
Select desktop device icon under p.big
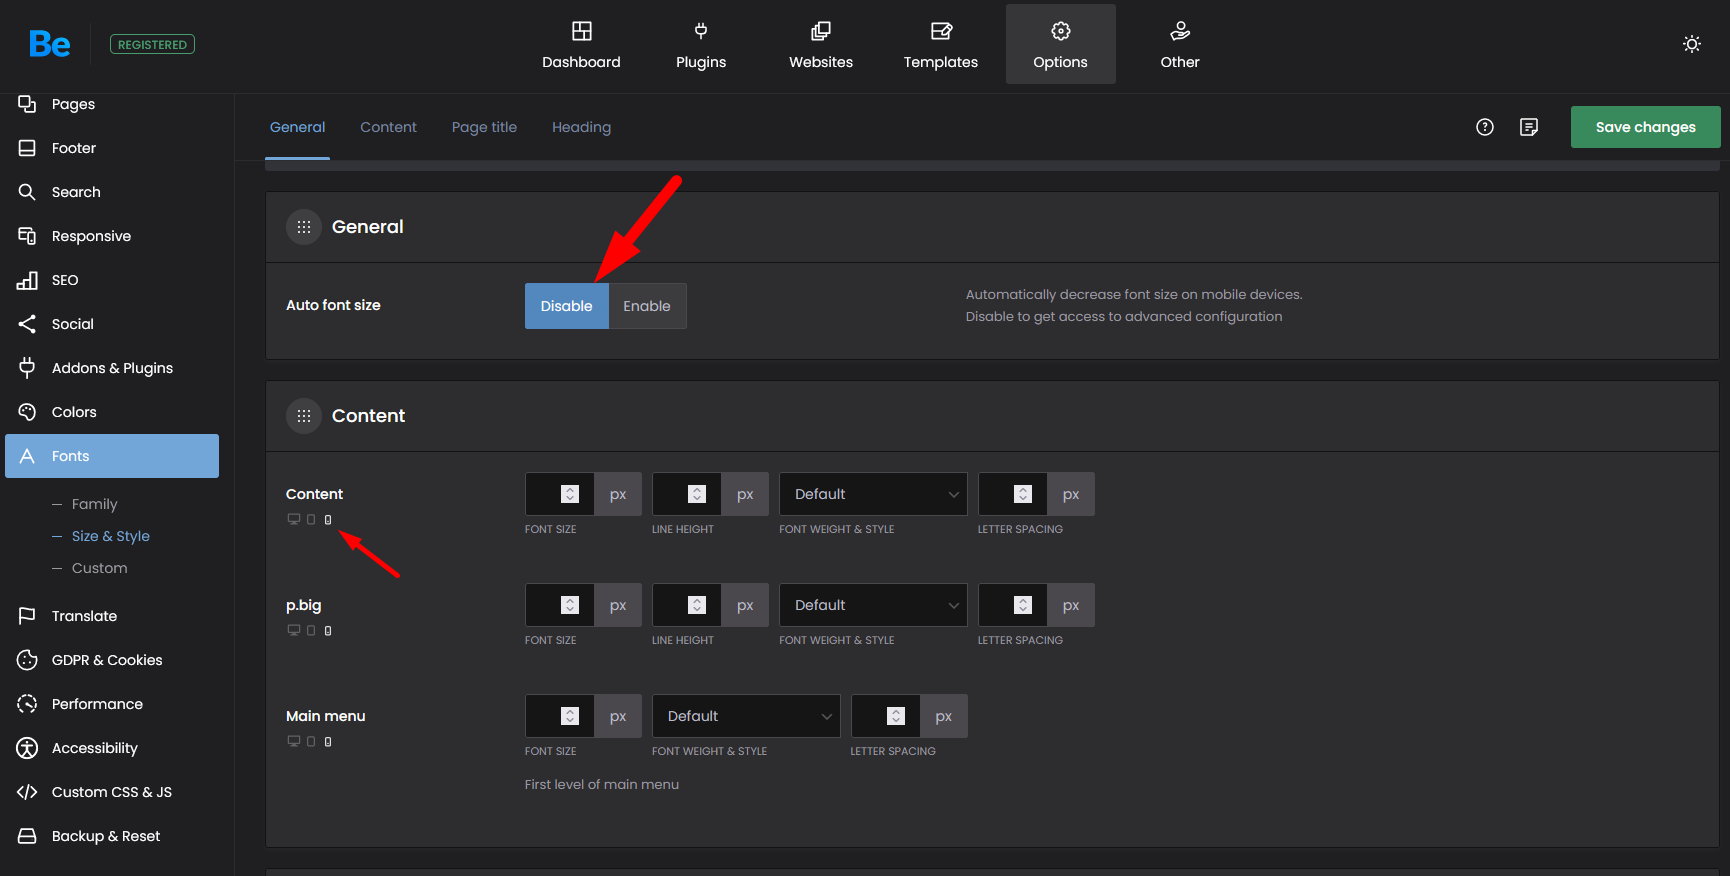tap(294, 630)
